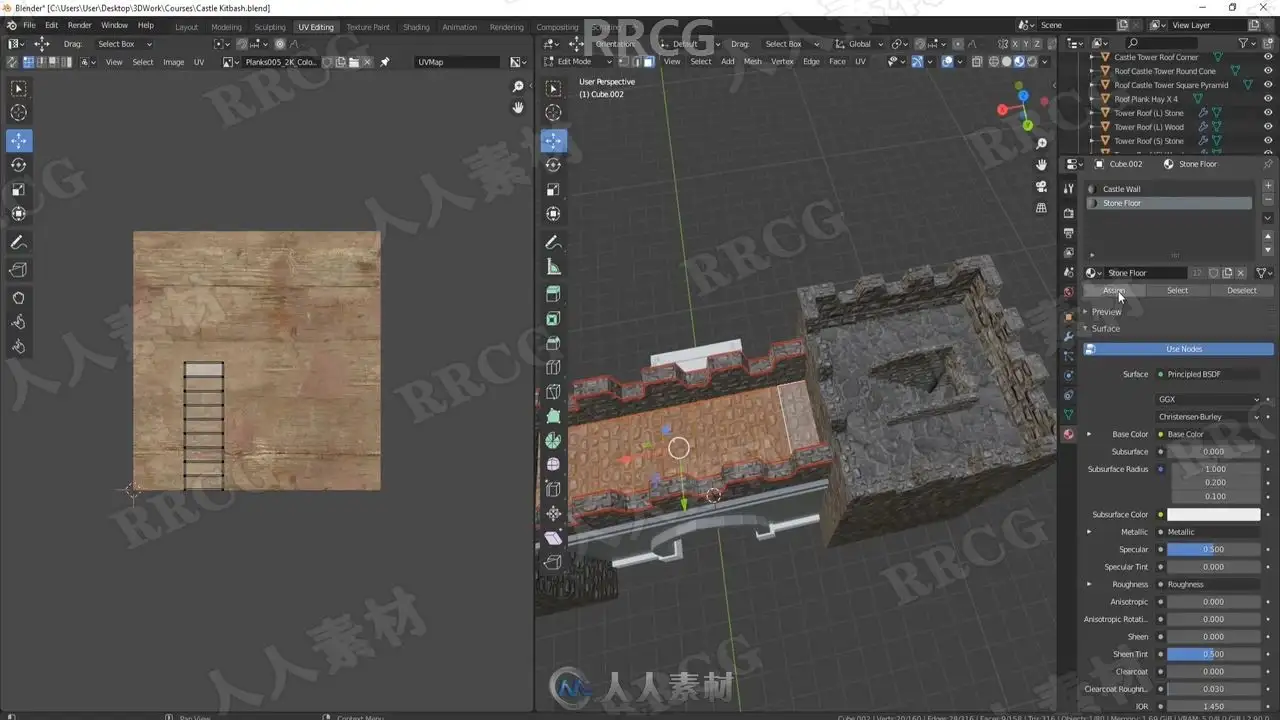1280x720 pixels.
Task: Choose the Rotate tool in the 3D viewport toolbar
Action: tap(553, 165)
